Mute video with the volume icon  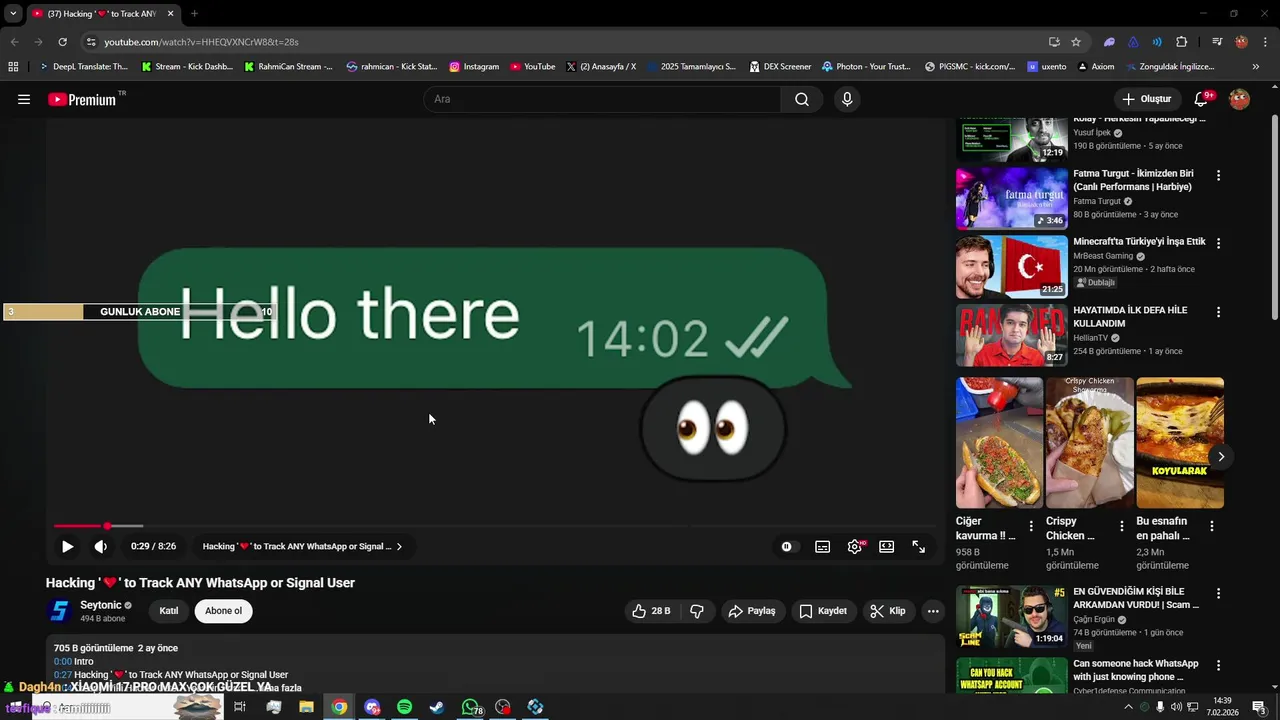101,546
